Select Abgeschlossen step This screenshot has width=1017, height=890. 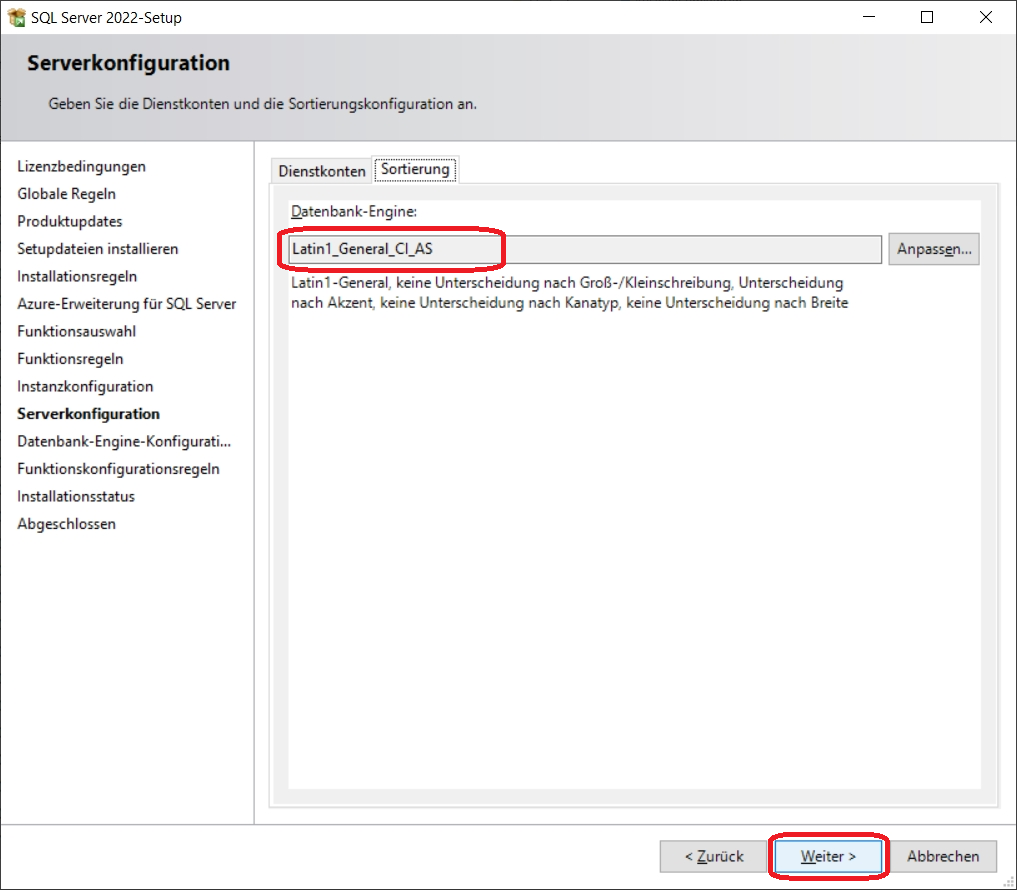click(66, 523)
